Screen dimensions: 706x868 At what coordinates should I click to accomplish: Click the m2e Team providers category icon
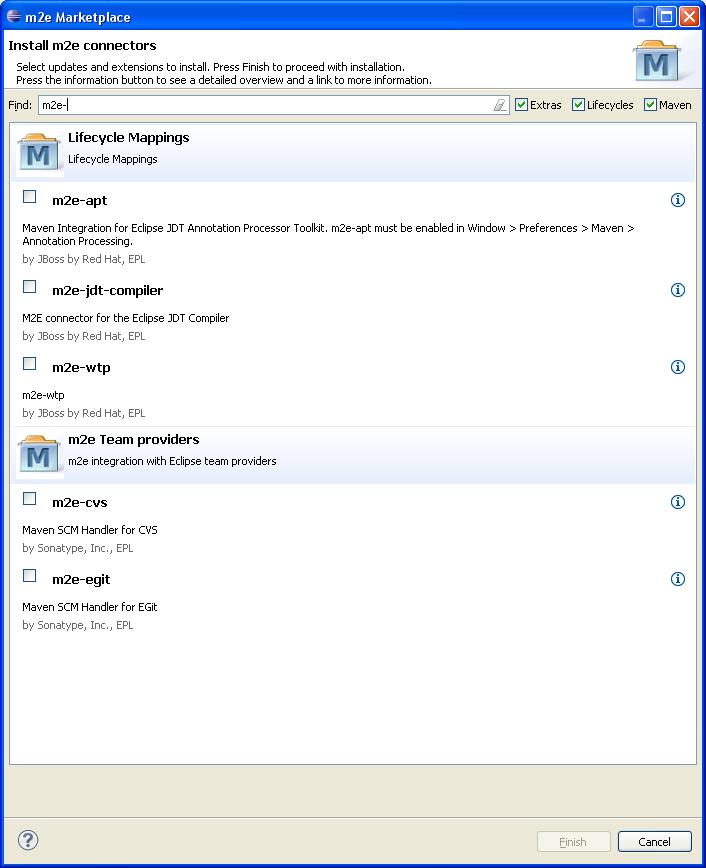[x=39, y=455]
